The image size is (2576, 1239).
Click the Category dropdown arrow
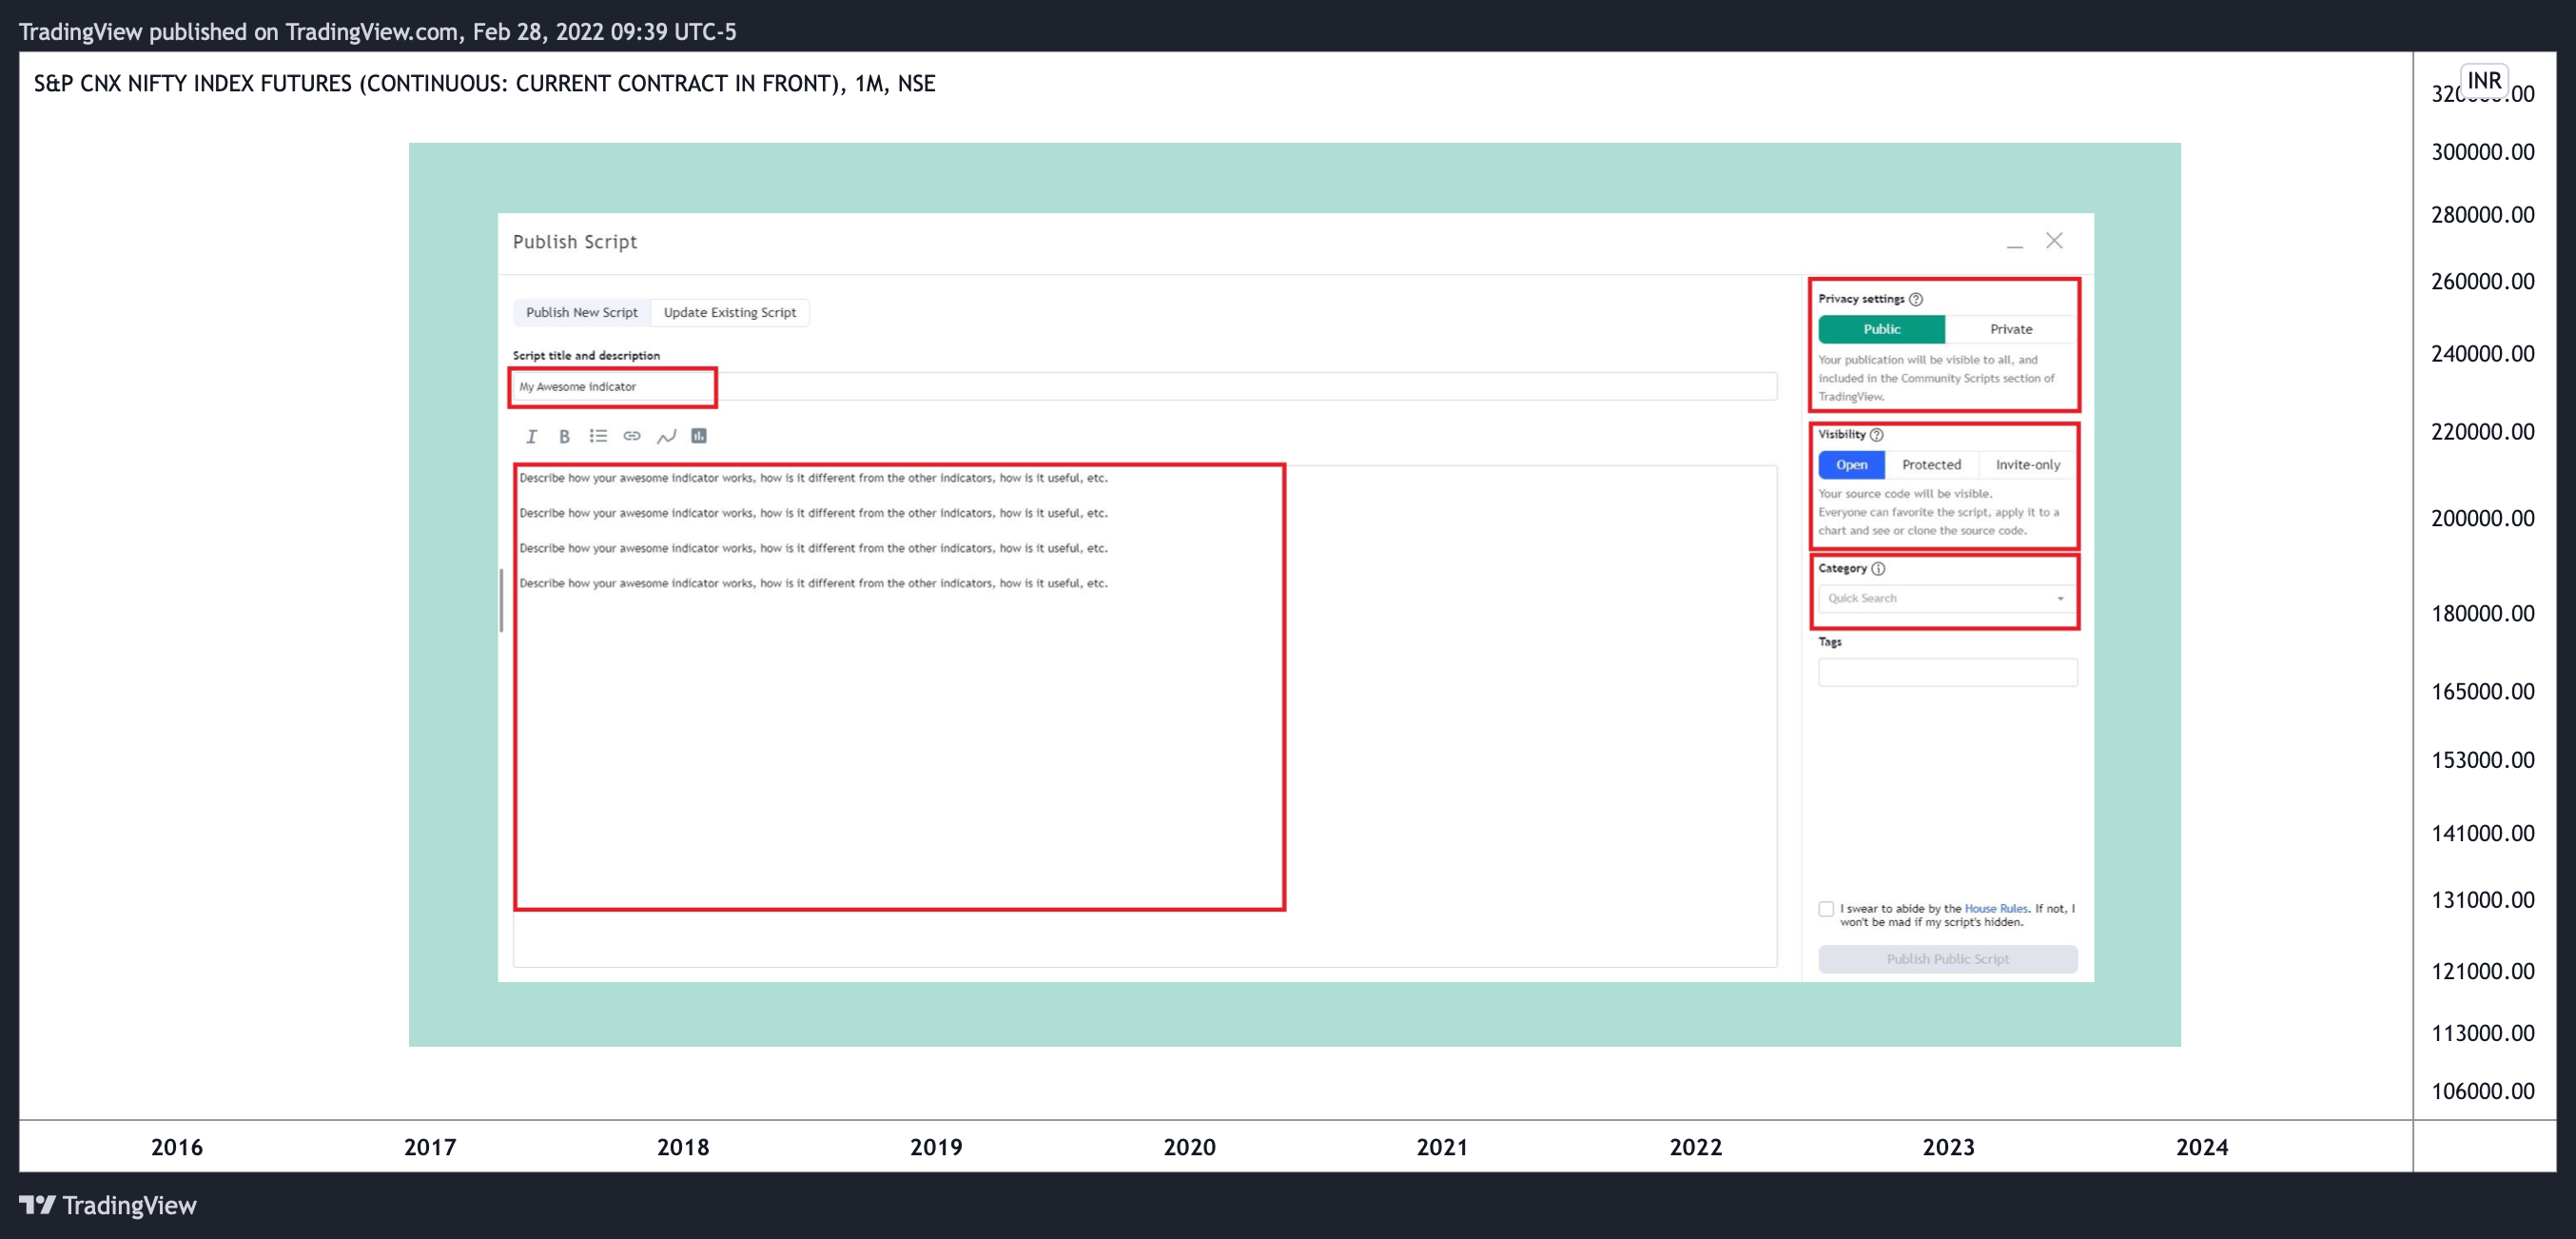coord(2060,599)
